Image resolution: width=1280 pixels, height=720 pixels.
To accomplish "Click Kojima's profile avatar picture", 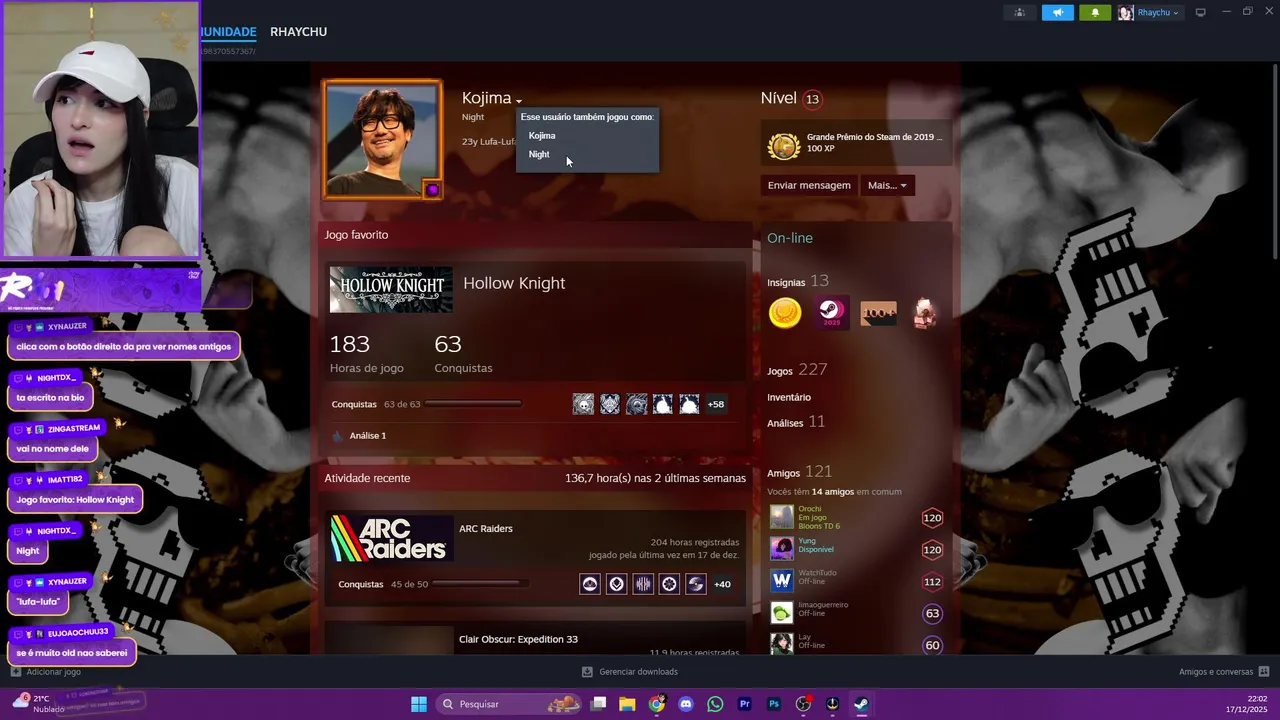I will click(382, 139).
